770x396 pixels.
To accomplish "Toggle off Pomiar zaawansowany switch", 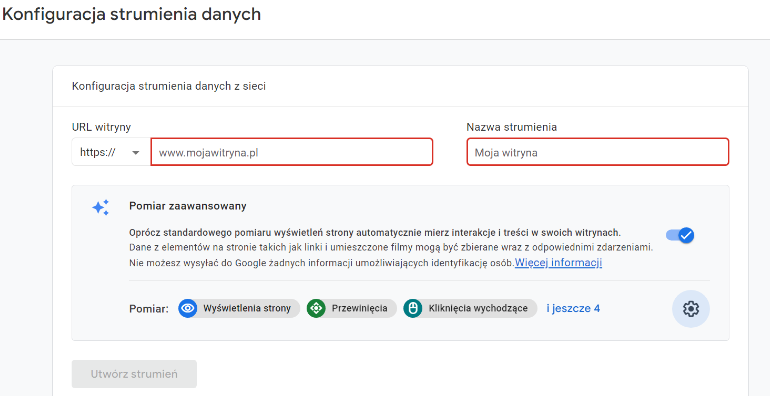I will 680,235.
